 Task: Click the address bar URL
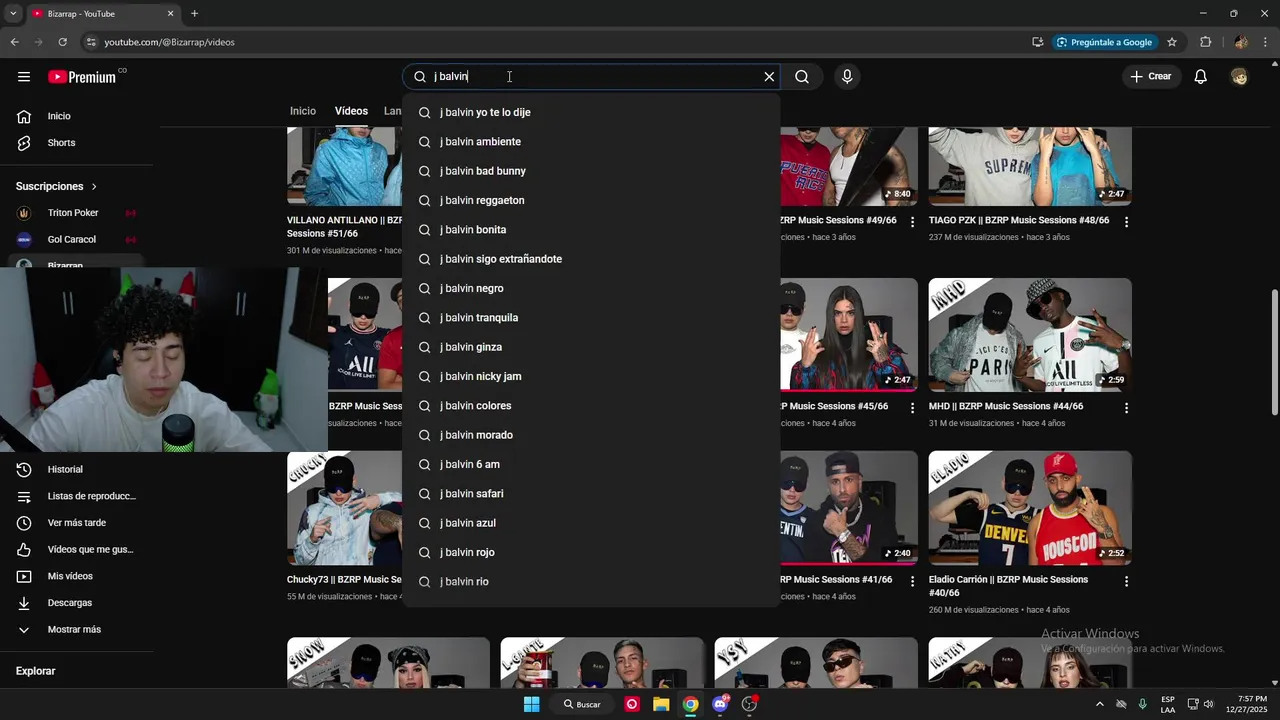click(x=169, y=42)
